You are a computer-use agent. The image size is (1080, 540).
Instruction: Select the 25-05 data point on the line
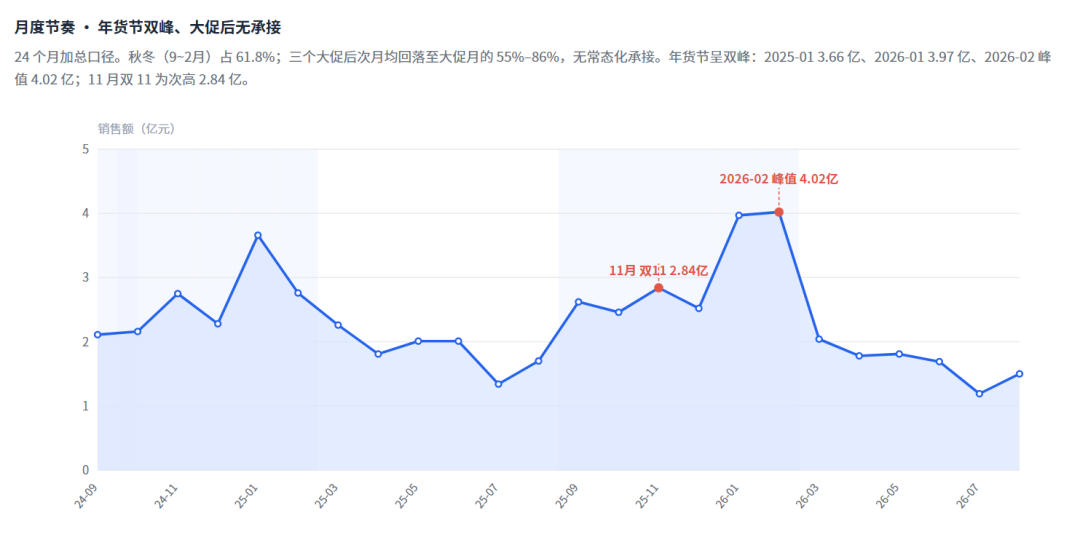[x=418, y=341]
